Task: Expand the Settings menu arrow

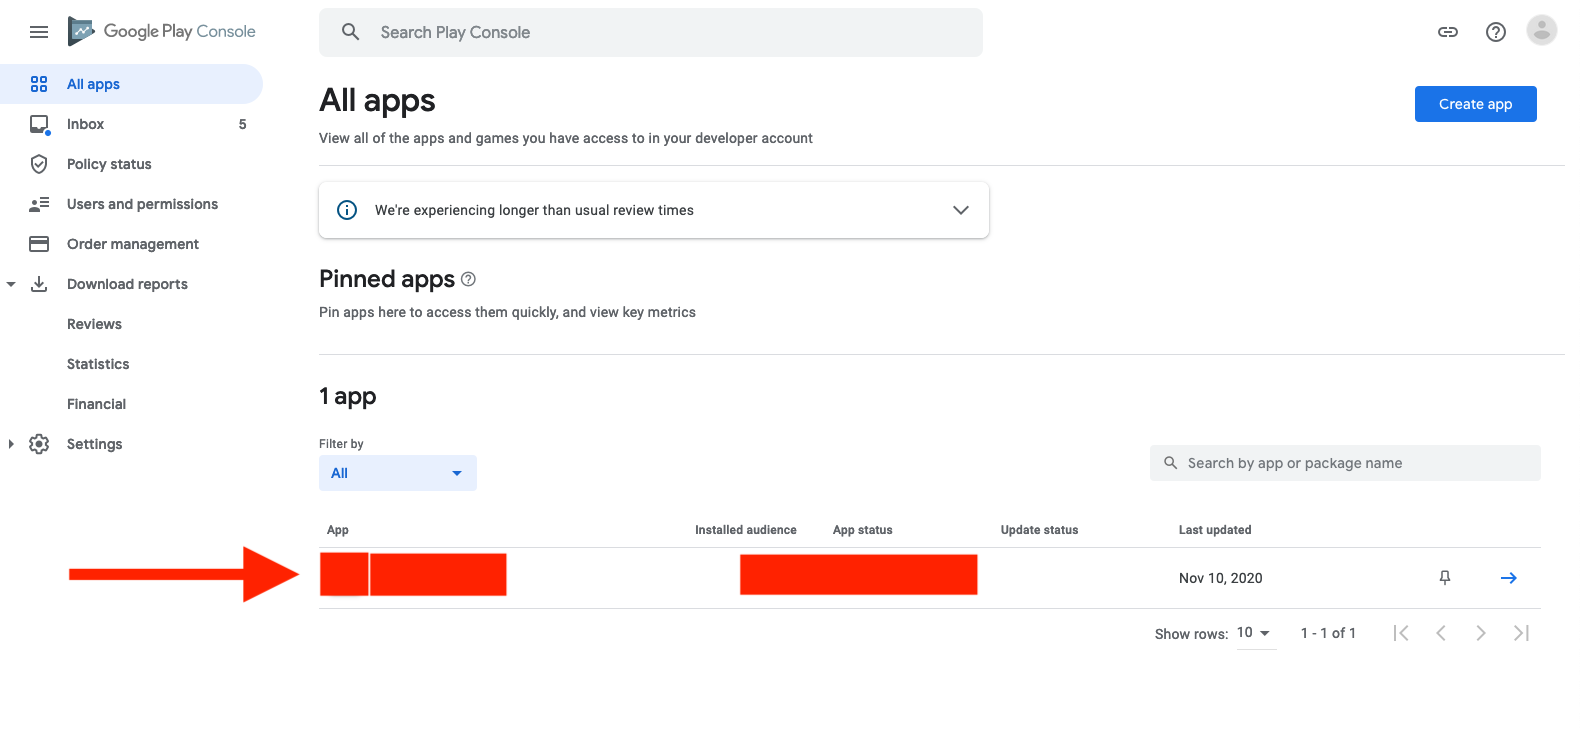Action: 11,444
